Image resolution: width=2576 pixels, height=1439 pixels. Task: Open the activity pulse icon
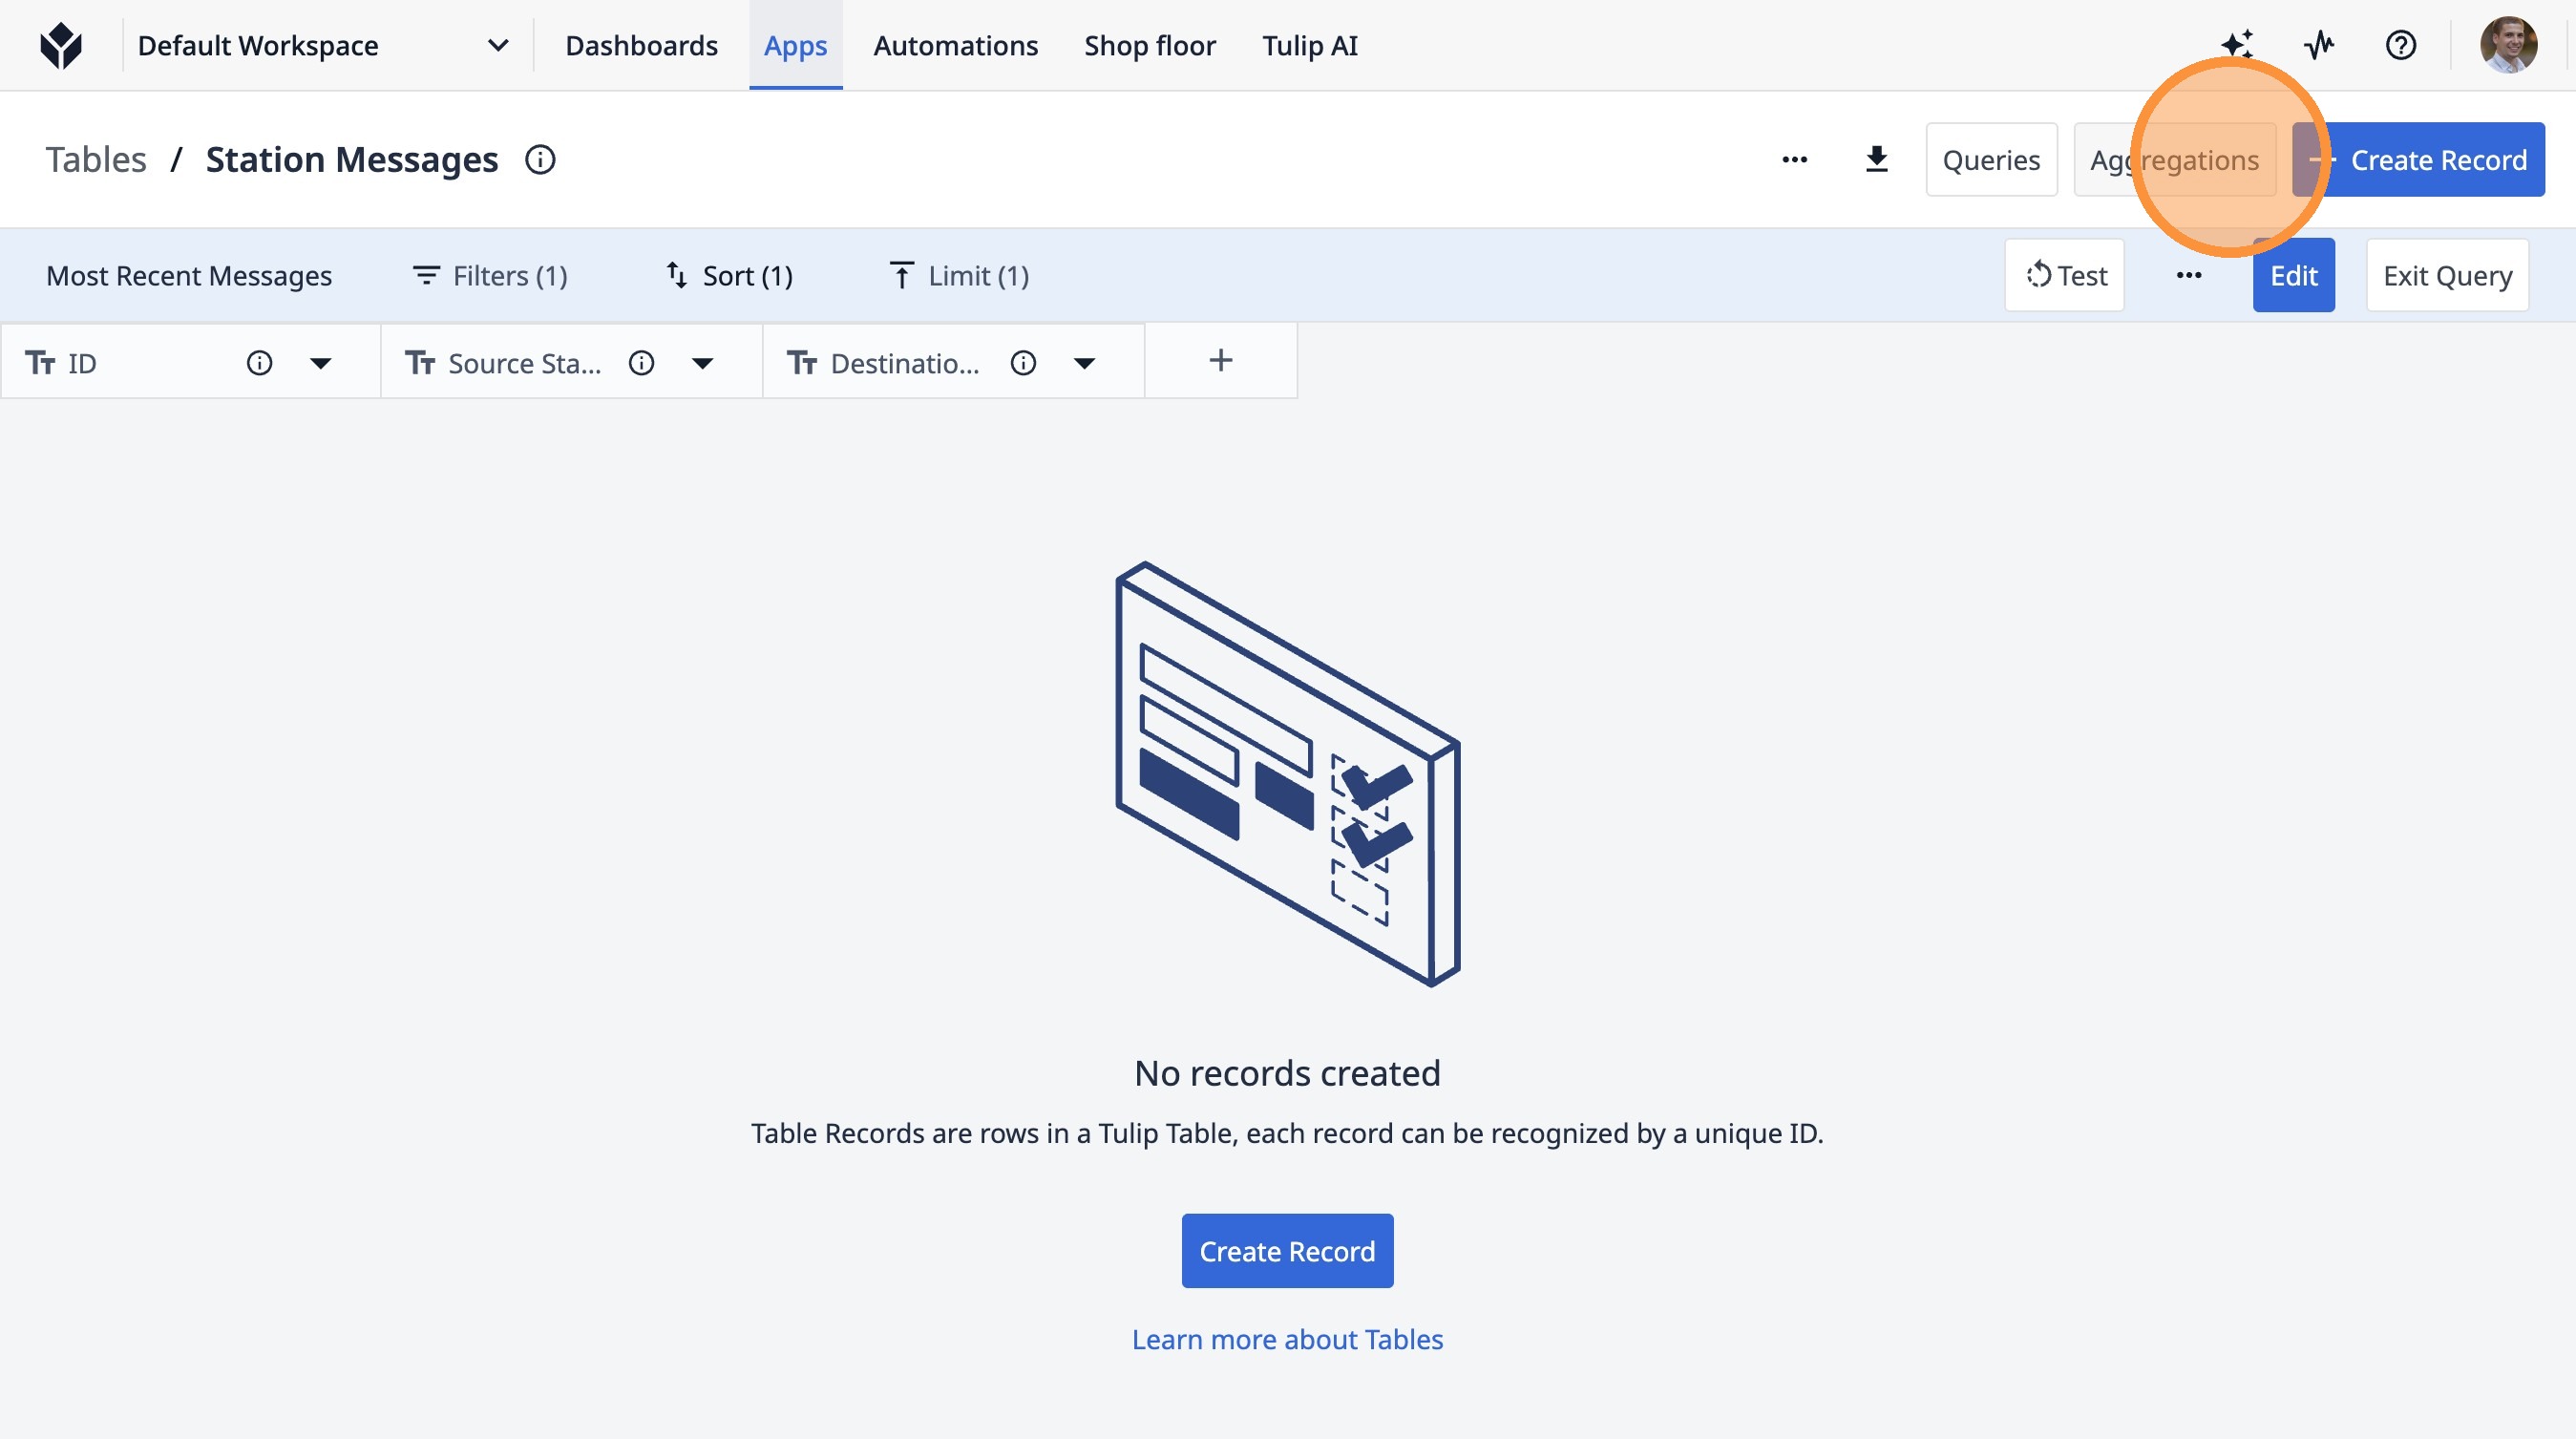click(2319, 45)
